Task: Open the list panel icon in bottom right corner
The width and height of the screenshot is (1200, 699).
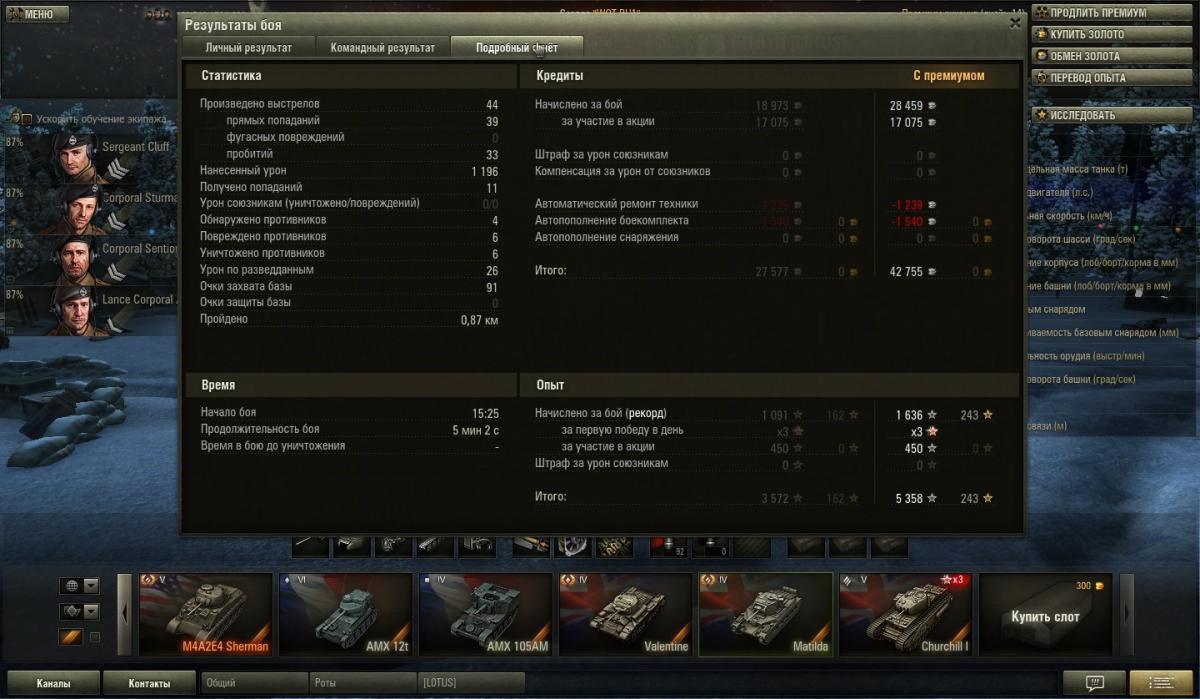Action: coord(1161,683)
